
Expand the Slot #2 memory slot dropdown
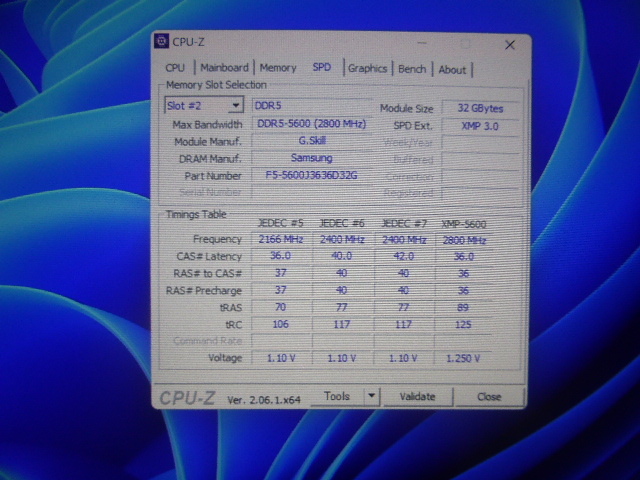[204, 105]
